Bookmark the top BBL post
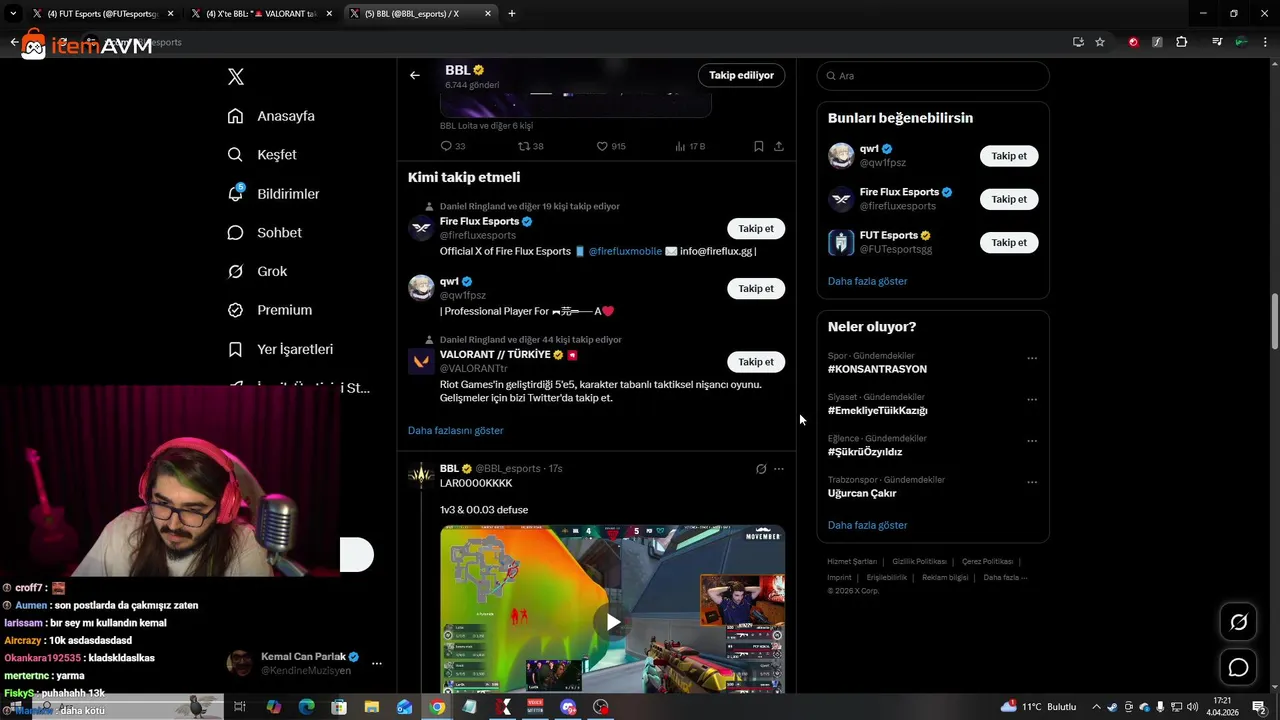The height and width of the screenshot is (720, 1280). (x=758, y=146)
